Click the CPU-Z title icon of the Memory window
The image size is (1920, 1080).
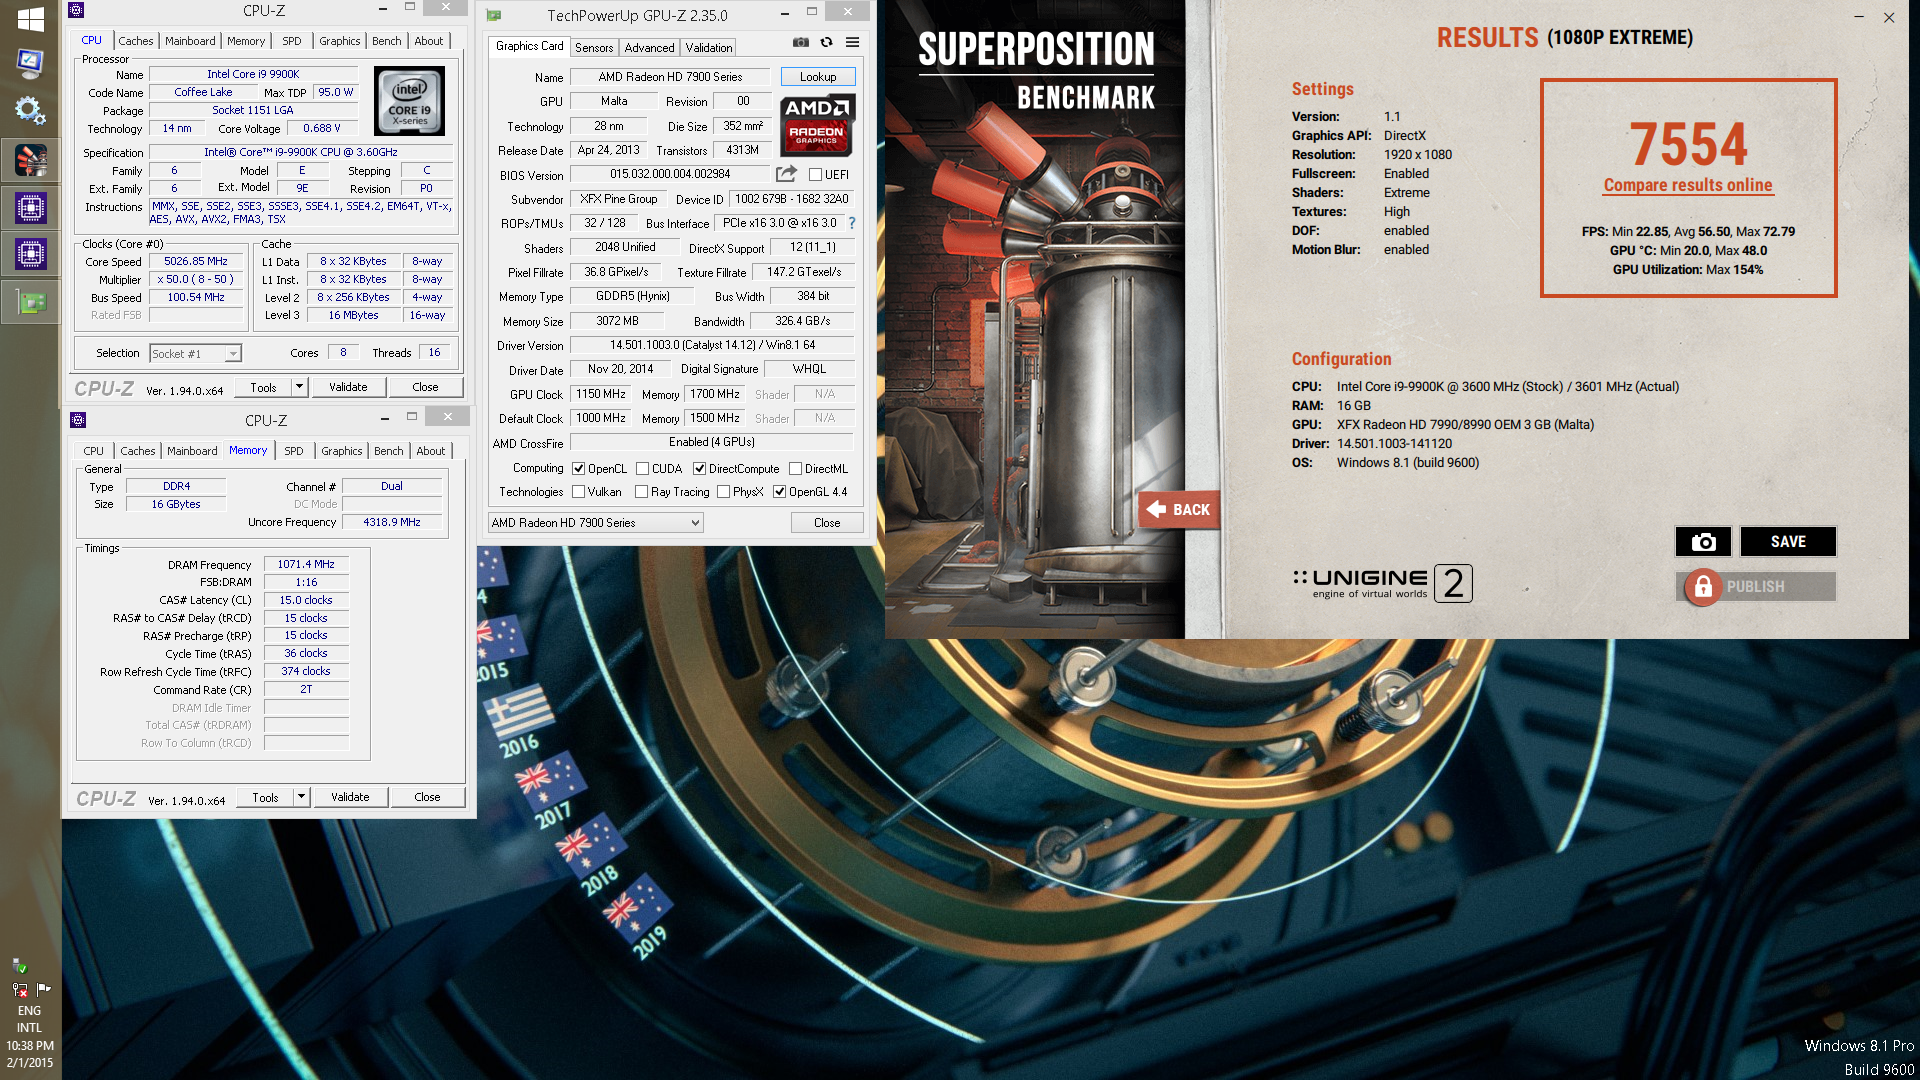click(78, 420)
